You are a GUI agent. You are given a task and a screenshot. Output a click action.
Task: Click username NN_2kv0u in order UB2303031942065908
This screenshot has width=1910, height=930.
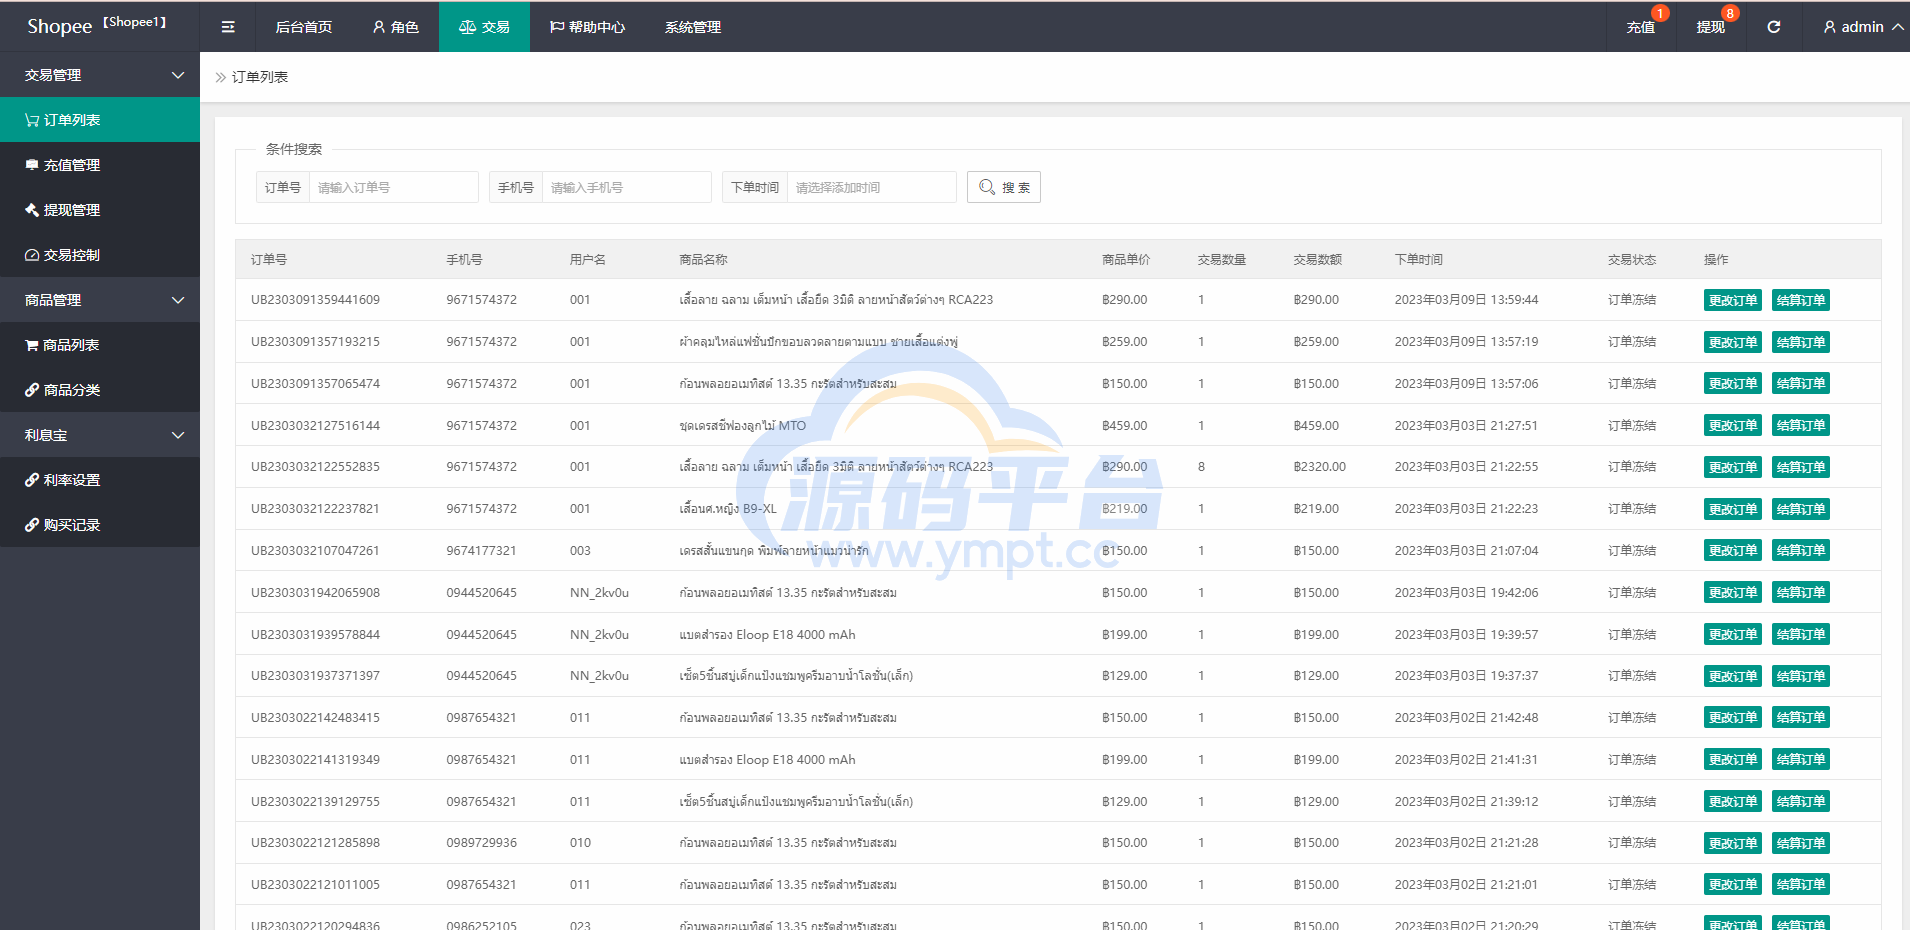point(599,593)
